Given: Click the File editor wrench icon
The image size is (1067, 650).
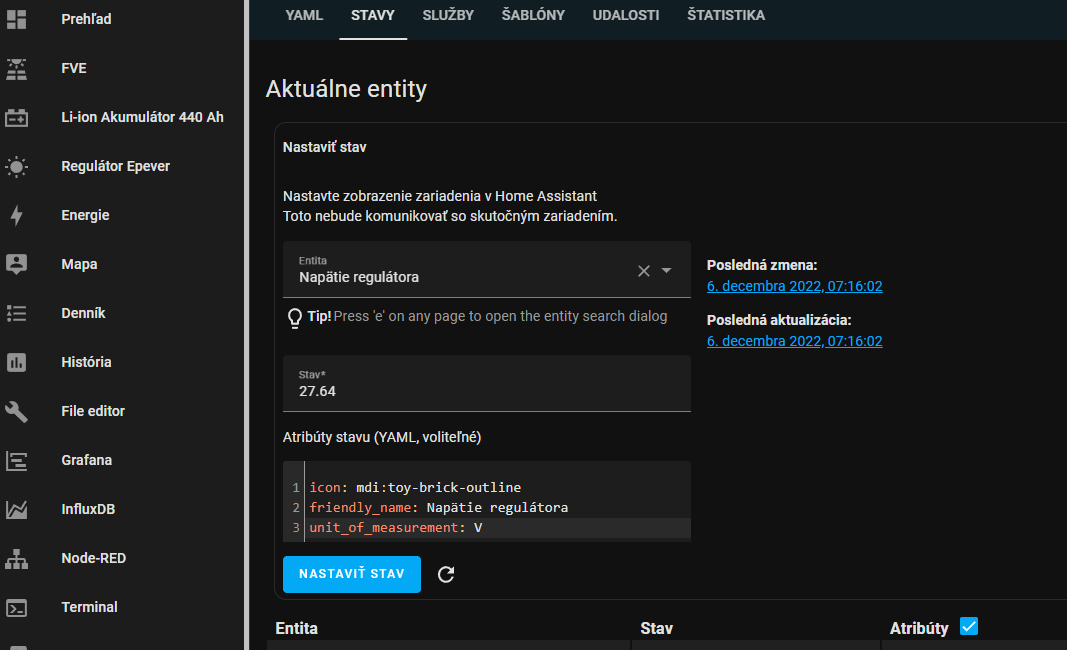Looking at the screenshot, I should [17, 411].
